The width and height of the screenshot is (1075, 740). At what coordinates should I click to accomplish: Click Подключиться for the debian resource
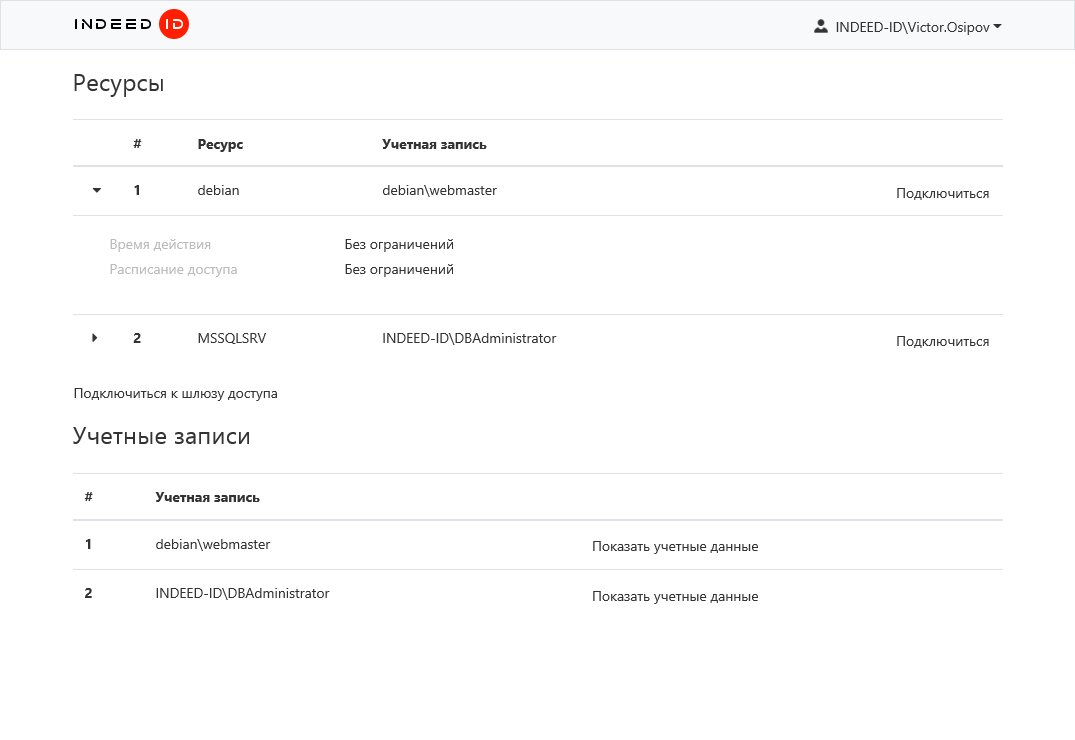pyautogui.click(x=942, y=193)
